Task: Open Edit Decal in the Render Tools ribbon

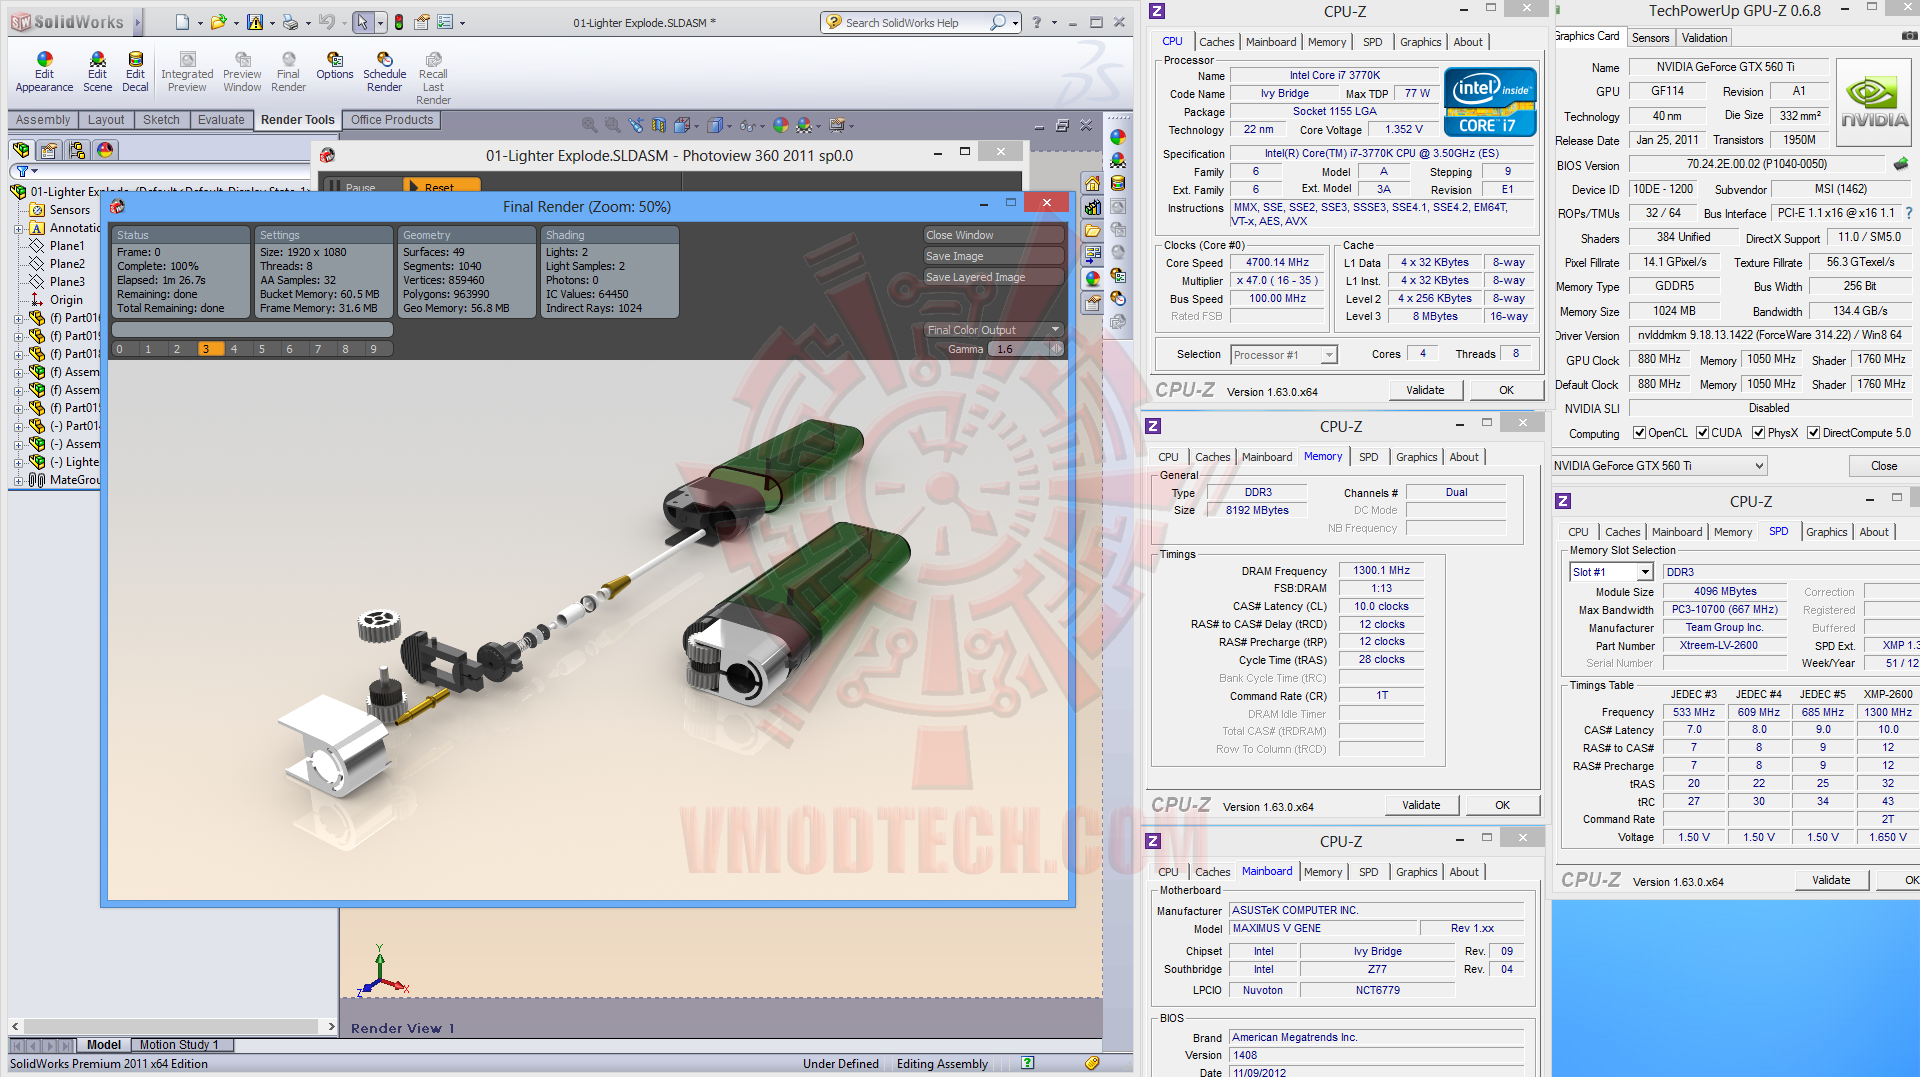Action: coord(135,73)
